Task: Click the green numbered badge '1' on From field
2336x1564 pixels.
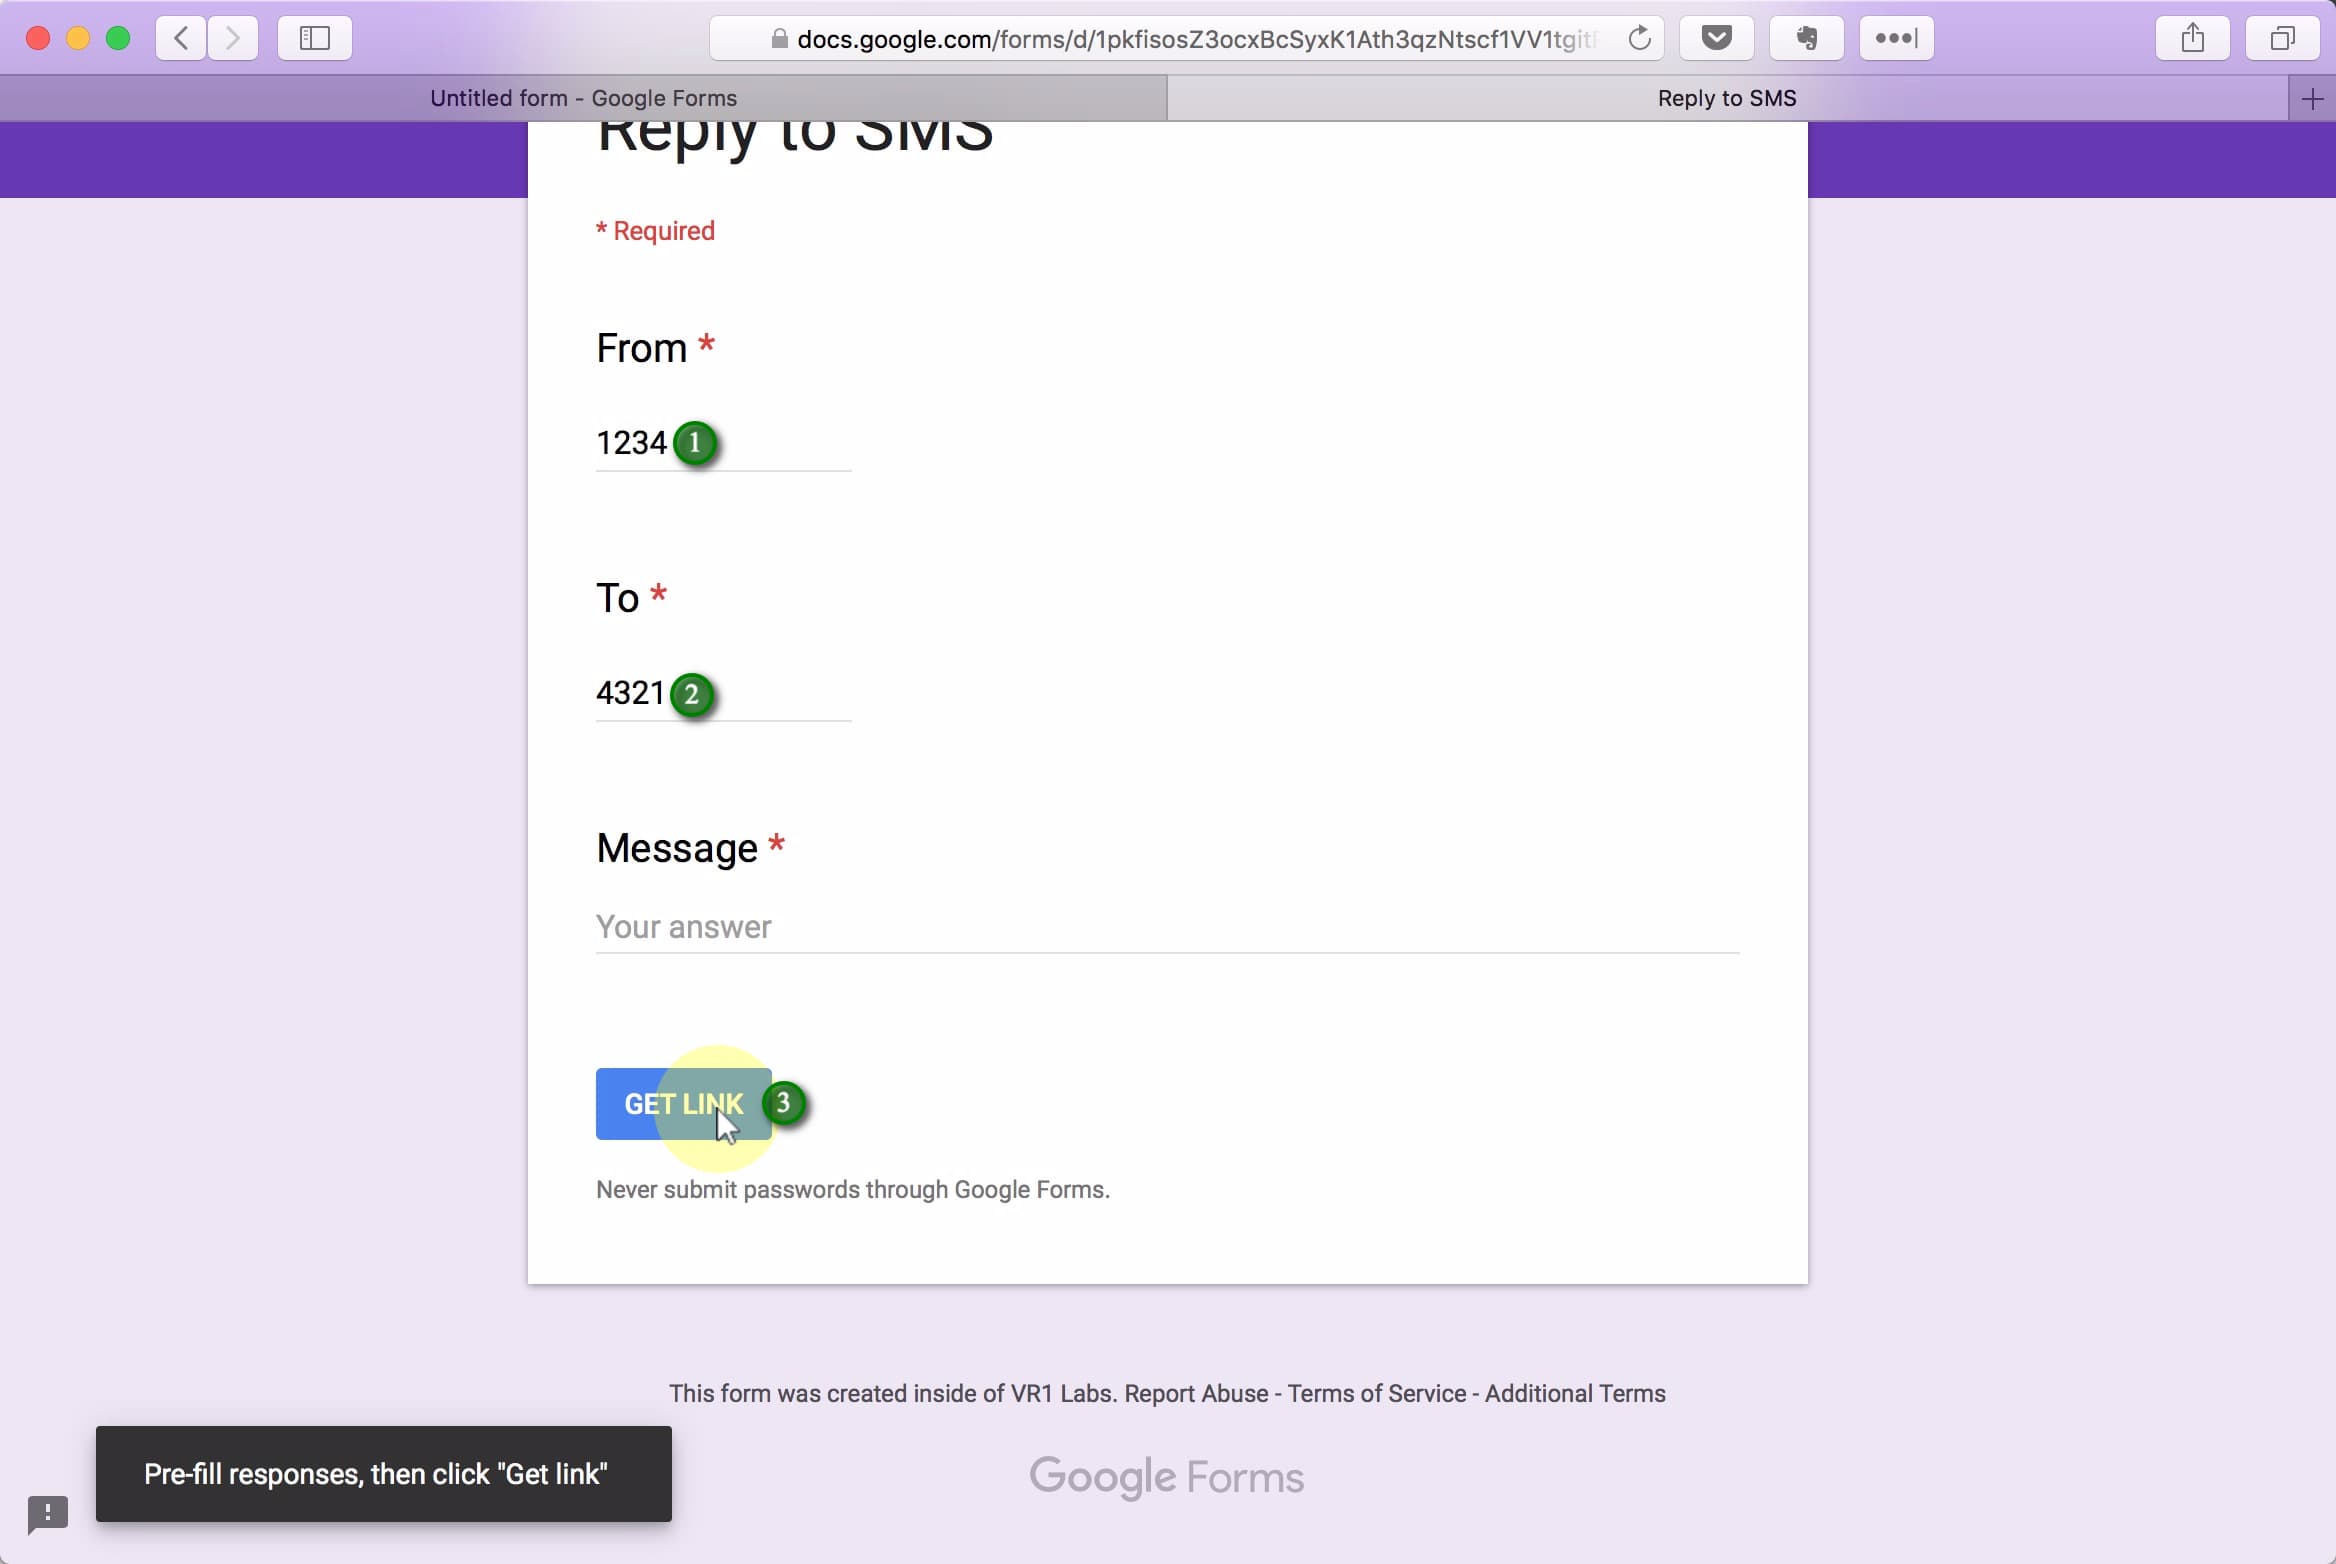Action: 693,443
